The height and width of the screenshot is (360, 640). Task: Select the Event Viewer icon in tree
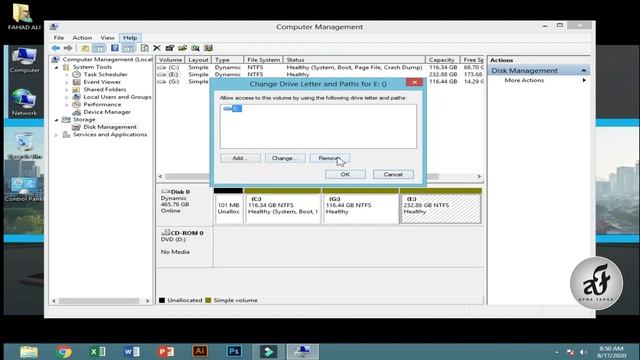[76, 82]
